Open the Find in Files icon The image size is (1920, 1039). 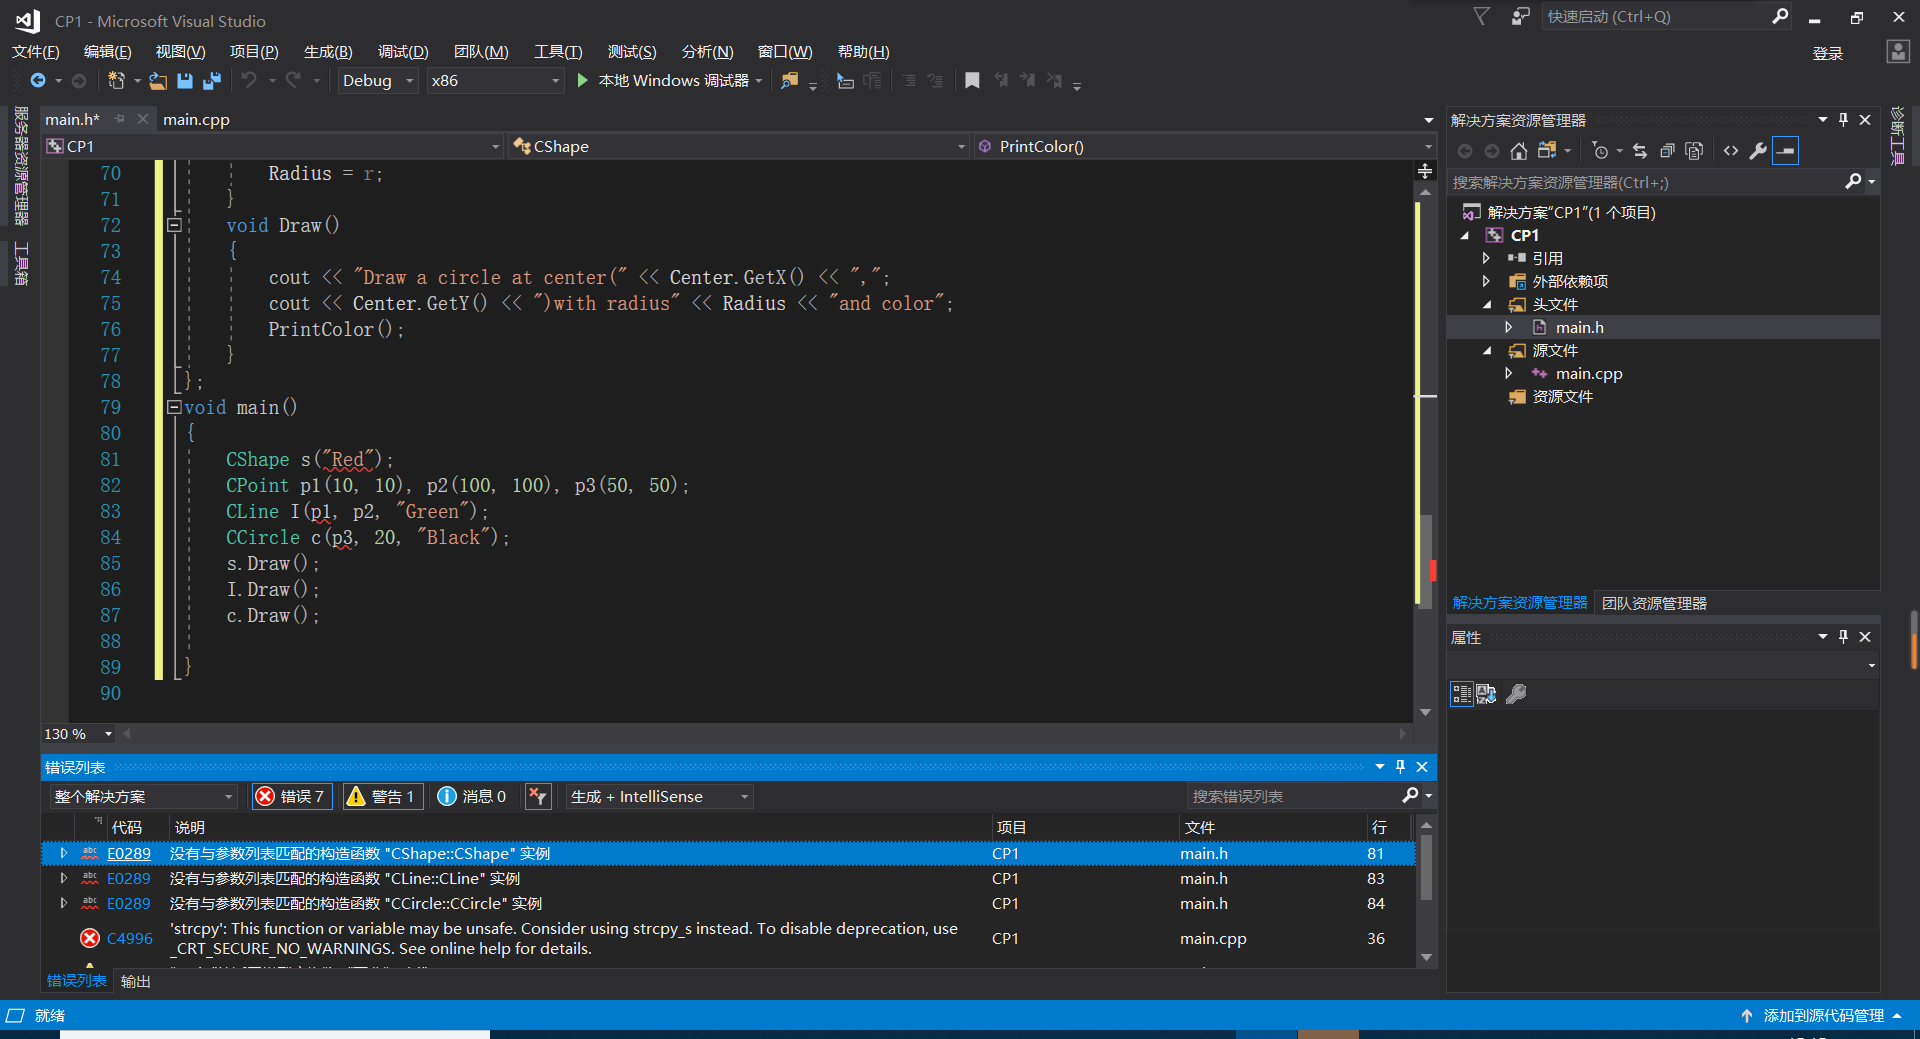click(790, 80)
